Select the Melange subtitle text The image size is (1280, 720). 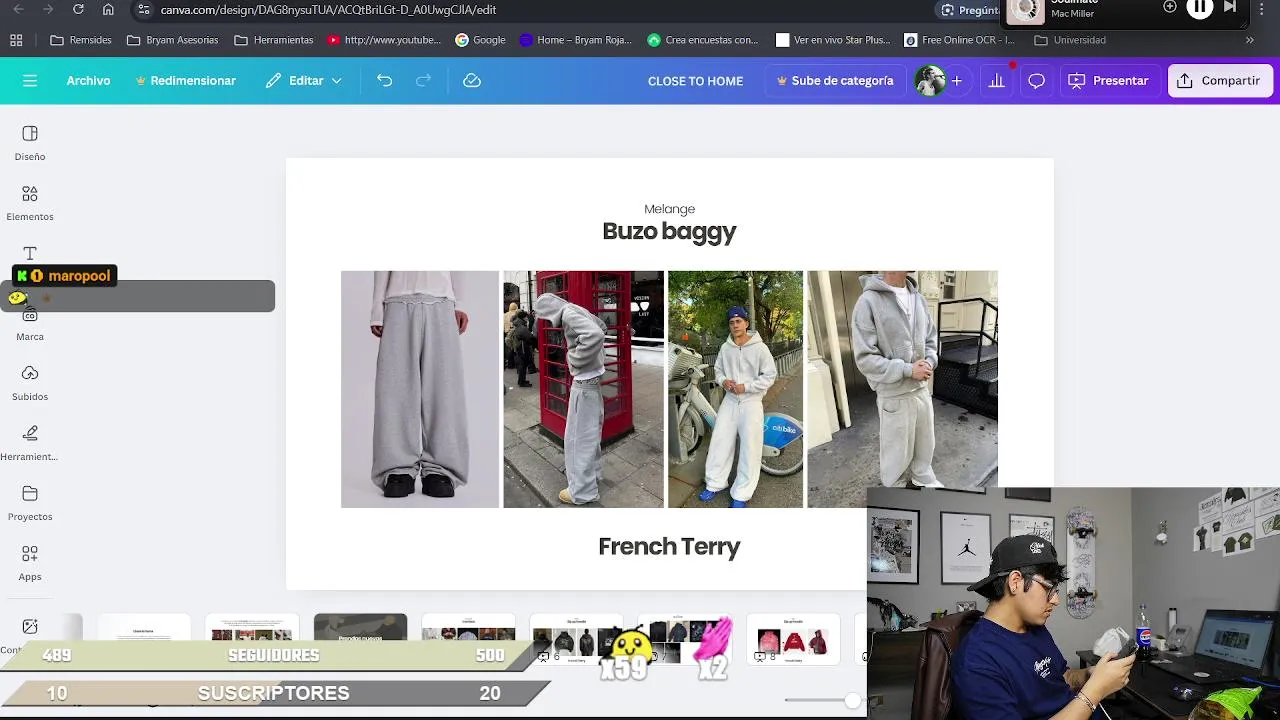coord(669,209)
